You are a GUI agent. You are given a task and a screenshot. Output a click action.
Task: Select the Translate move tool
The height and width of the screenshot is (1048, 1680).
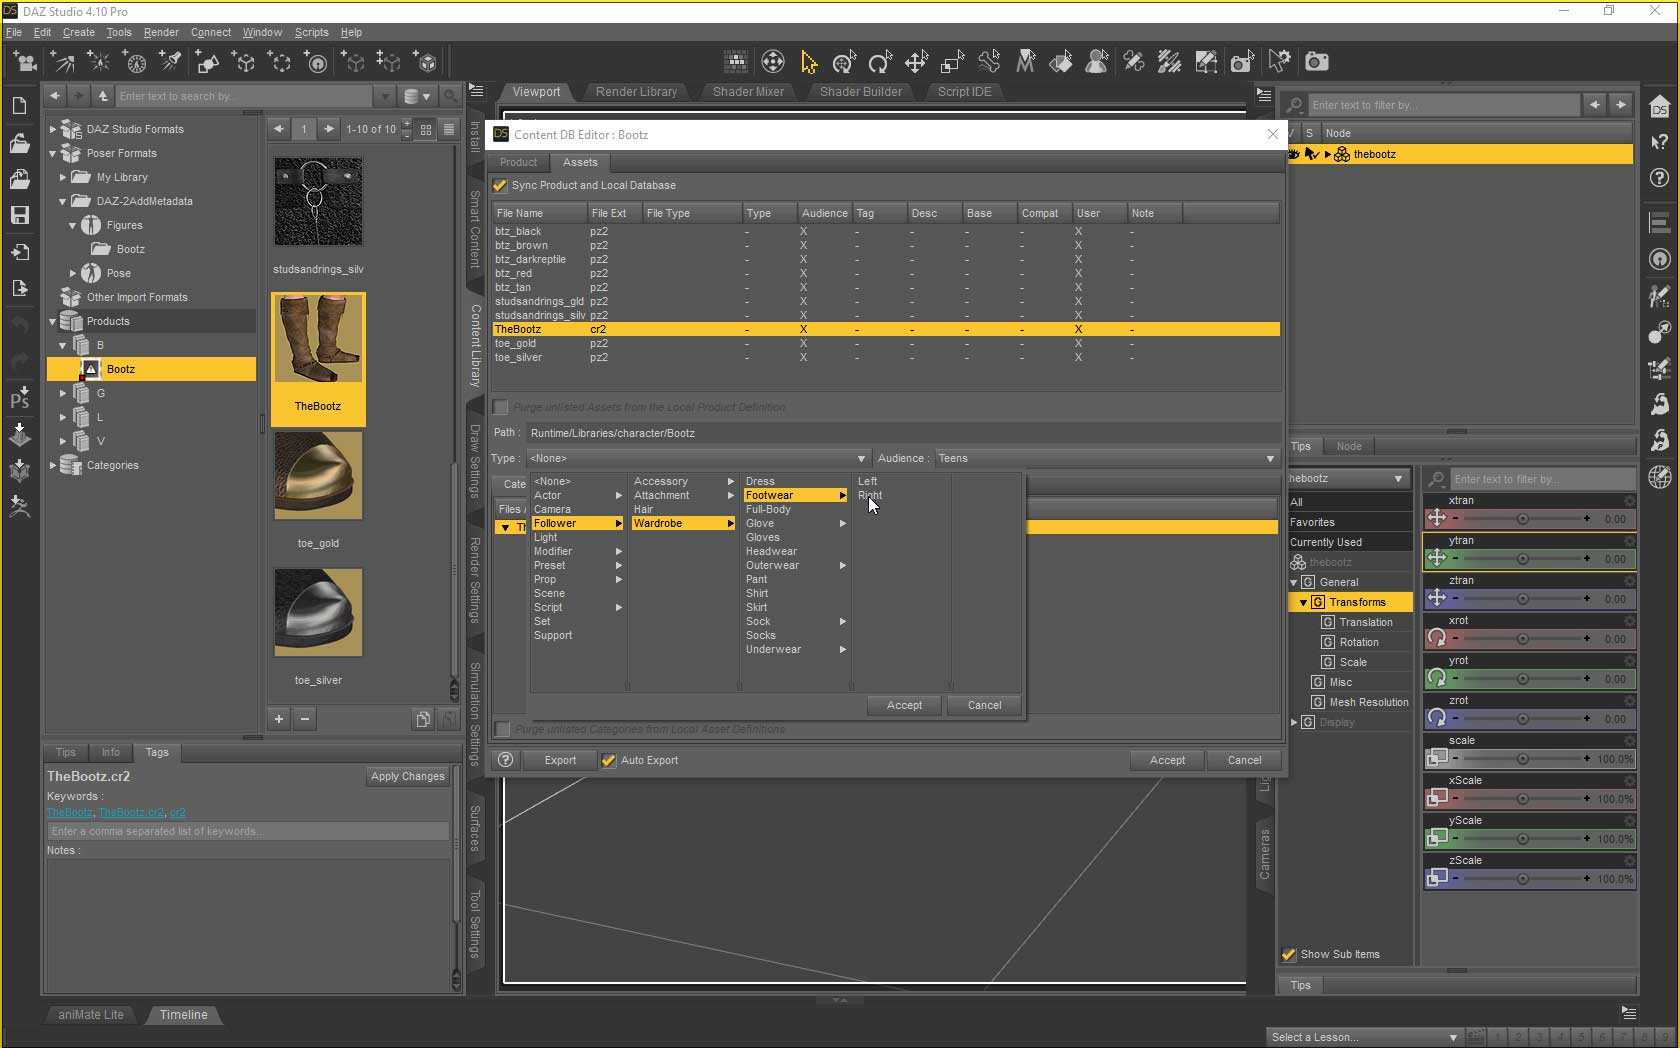(916, 63)
